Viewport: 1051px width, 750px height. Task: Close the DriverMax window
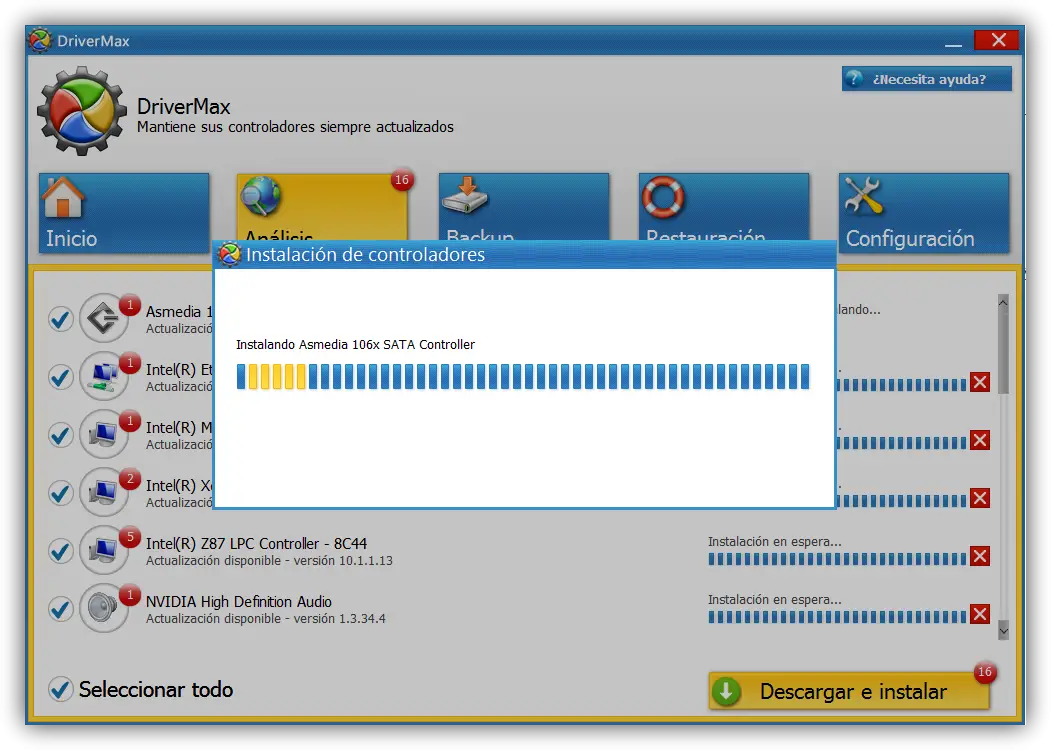pyautogui.click(x=998, y=40)
